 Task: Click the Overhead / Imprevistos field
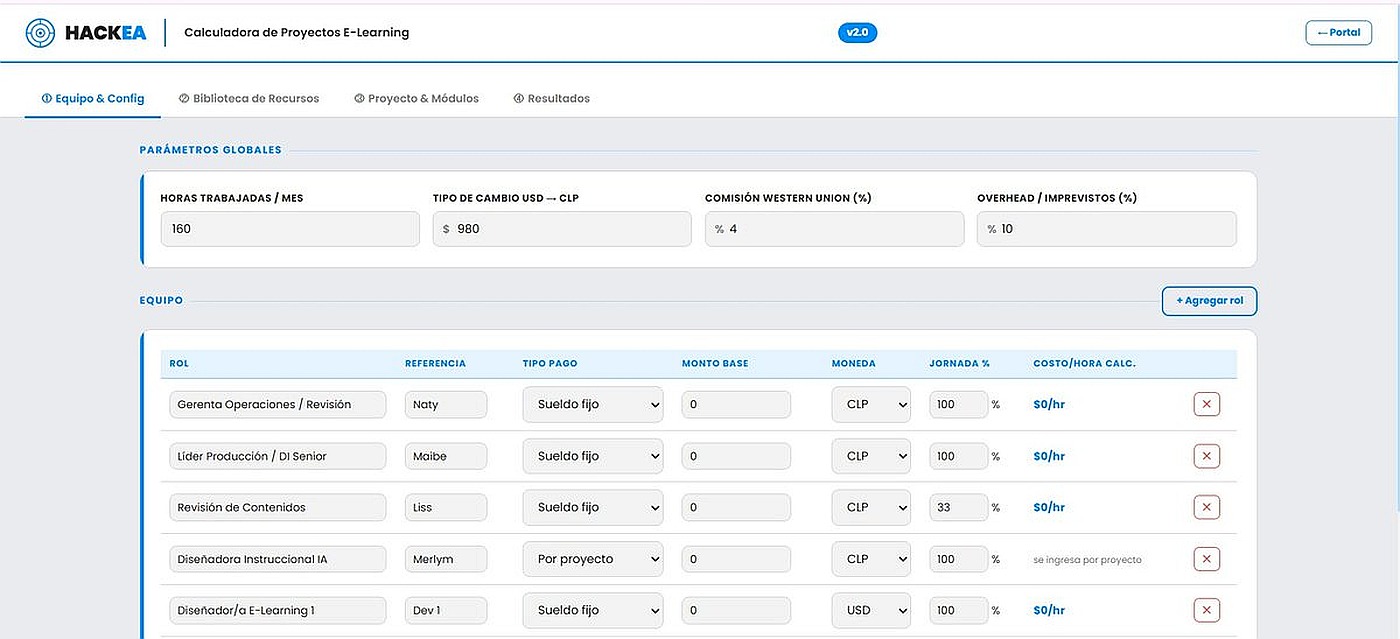[x=1107, y=229]
